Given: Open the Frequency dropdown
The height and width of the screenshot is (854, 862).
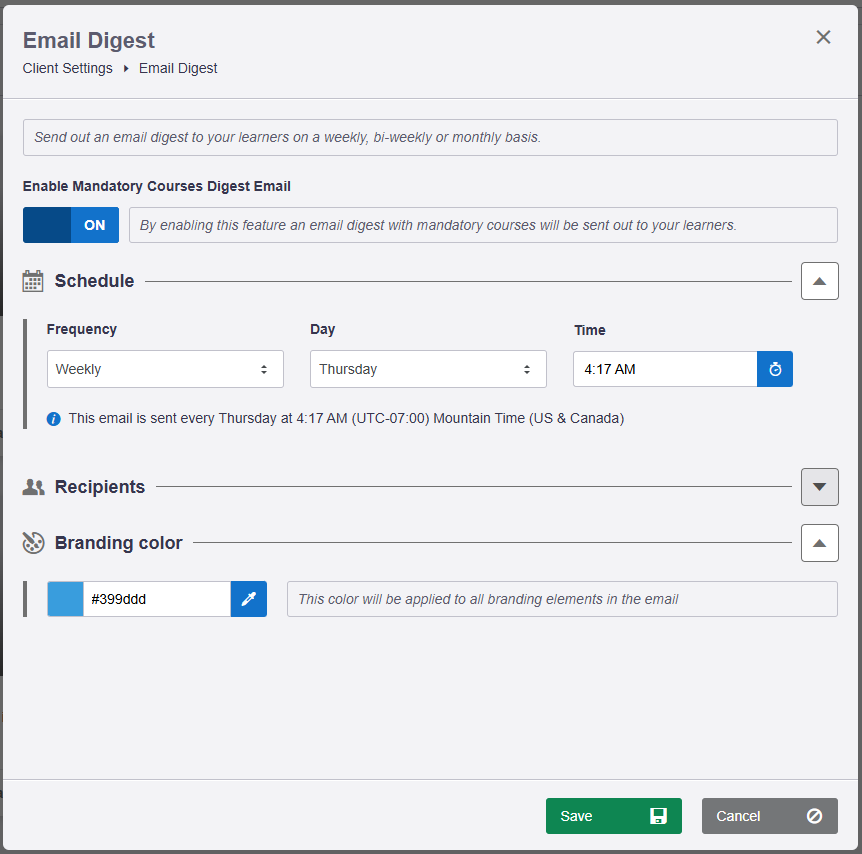Looking at the screenshot, I should click(165, 369).
